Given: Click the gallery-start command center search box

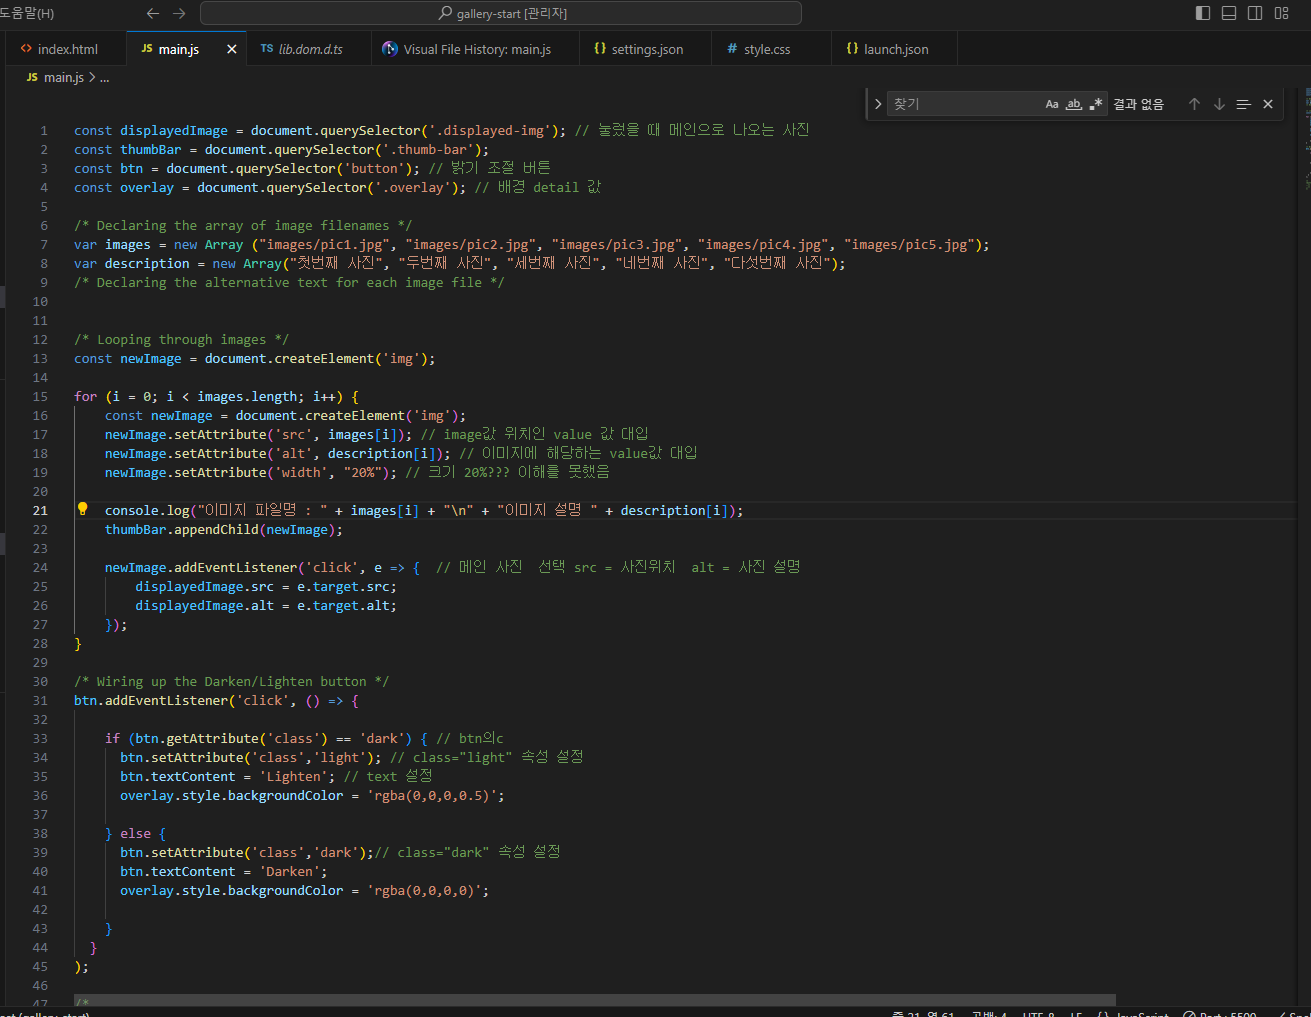Looking at the screenshot, I should tap(501, 13).
